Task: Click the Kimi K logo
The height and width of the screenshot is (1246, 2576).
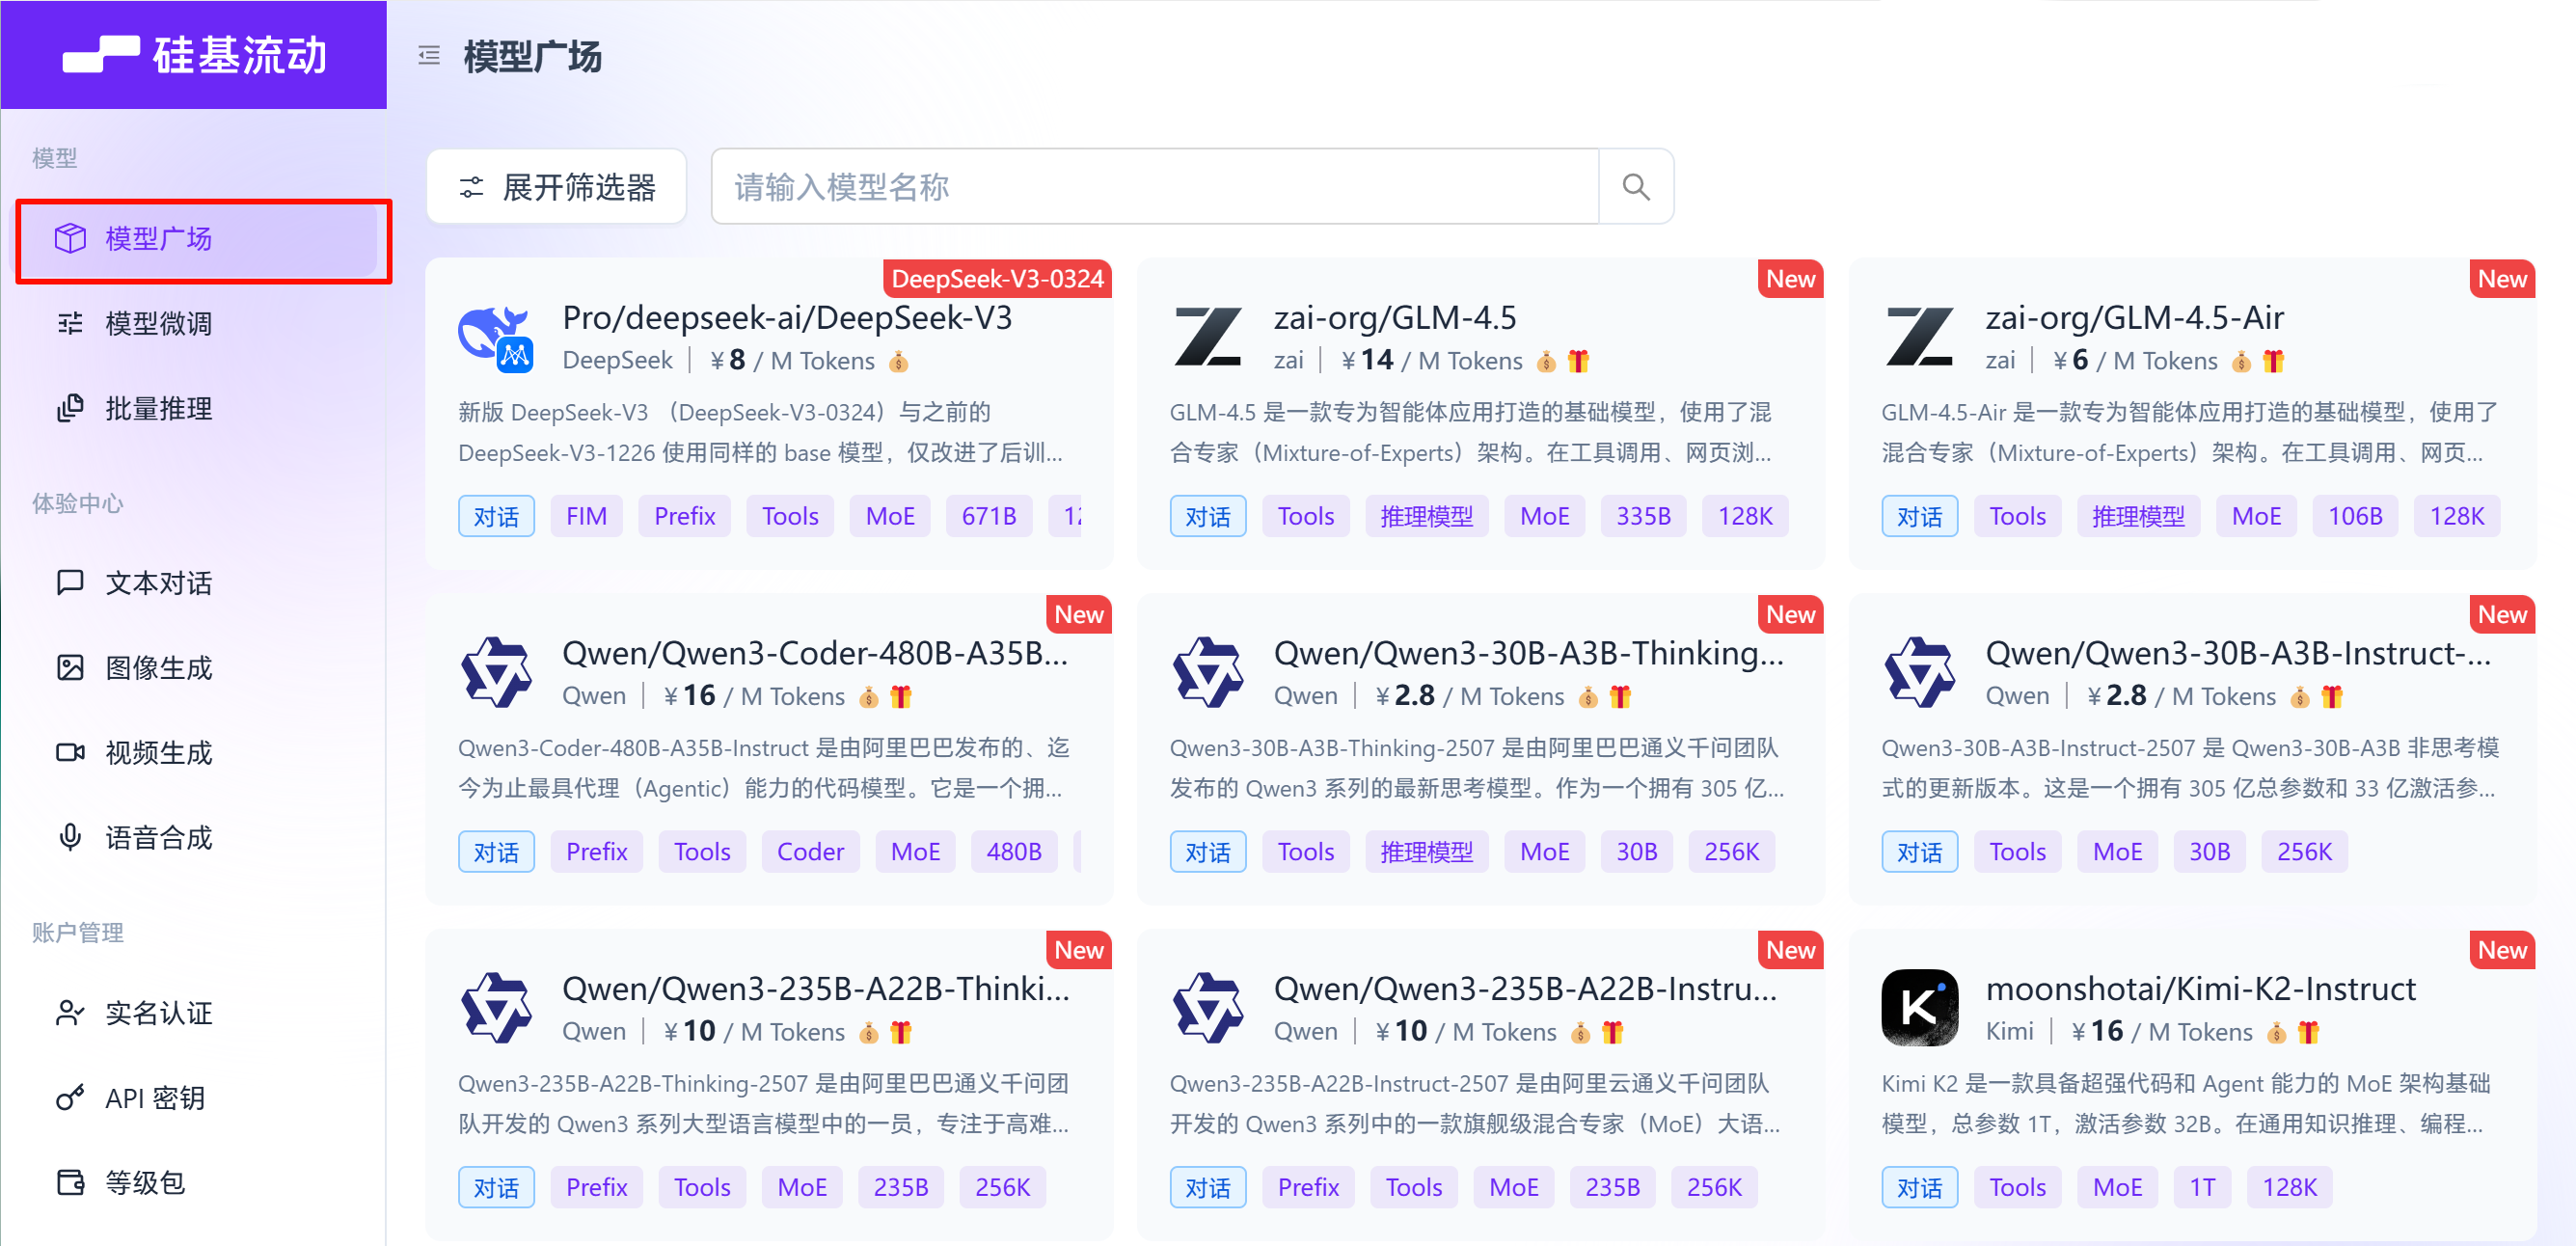Action: click(x=1920, y=1008)
